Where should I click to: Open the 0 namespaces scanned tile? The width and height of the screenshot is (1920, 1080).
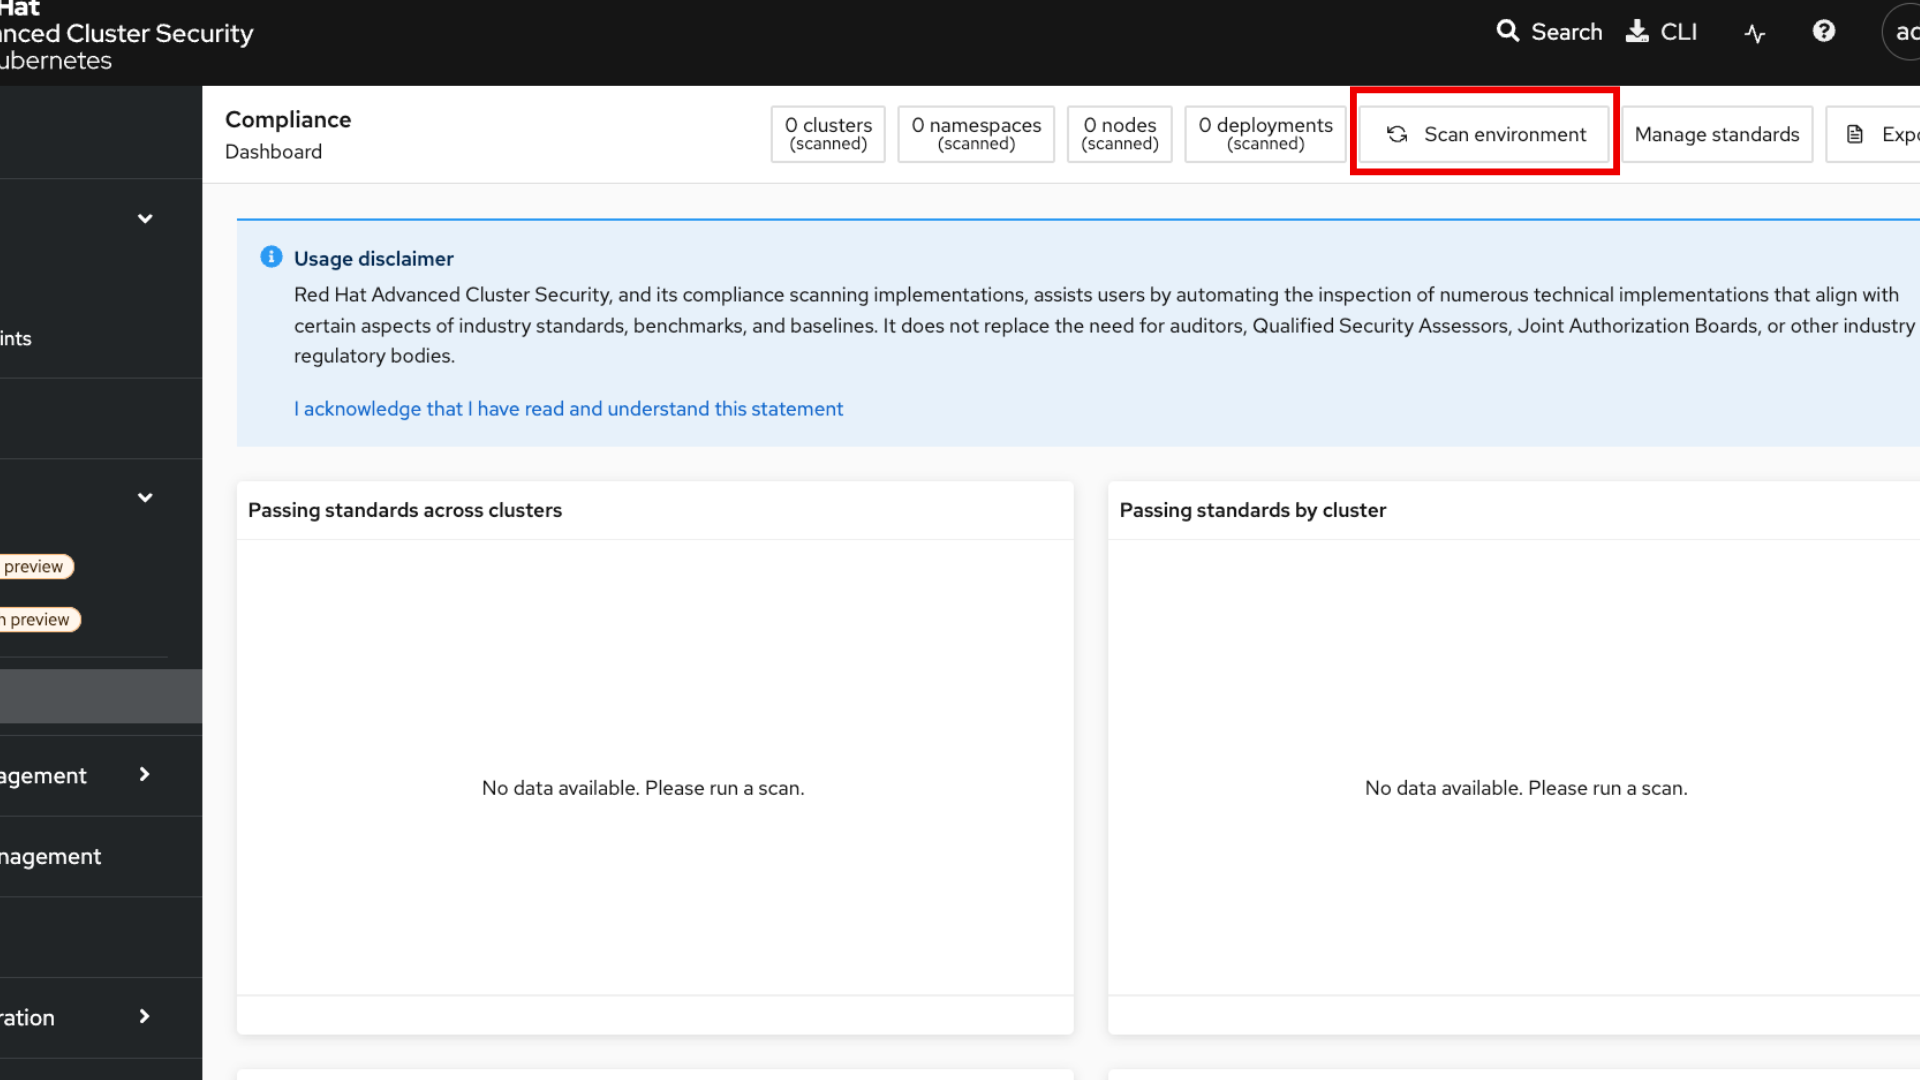[976, 134]
